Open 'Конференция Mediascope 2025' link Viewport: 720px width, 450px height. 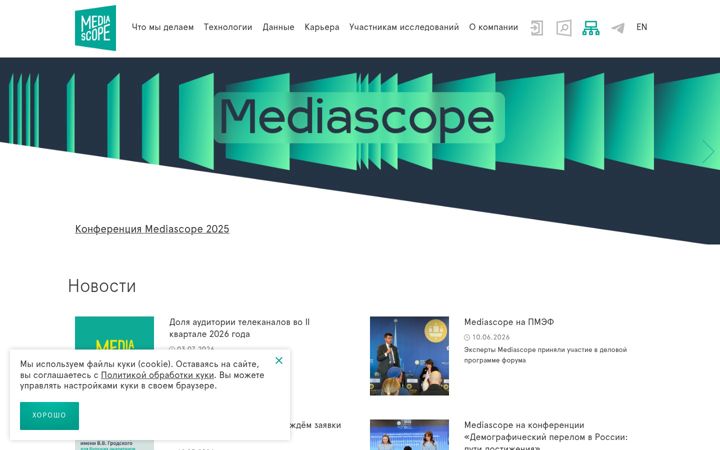(152, 229)
